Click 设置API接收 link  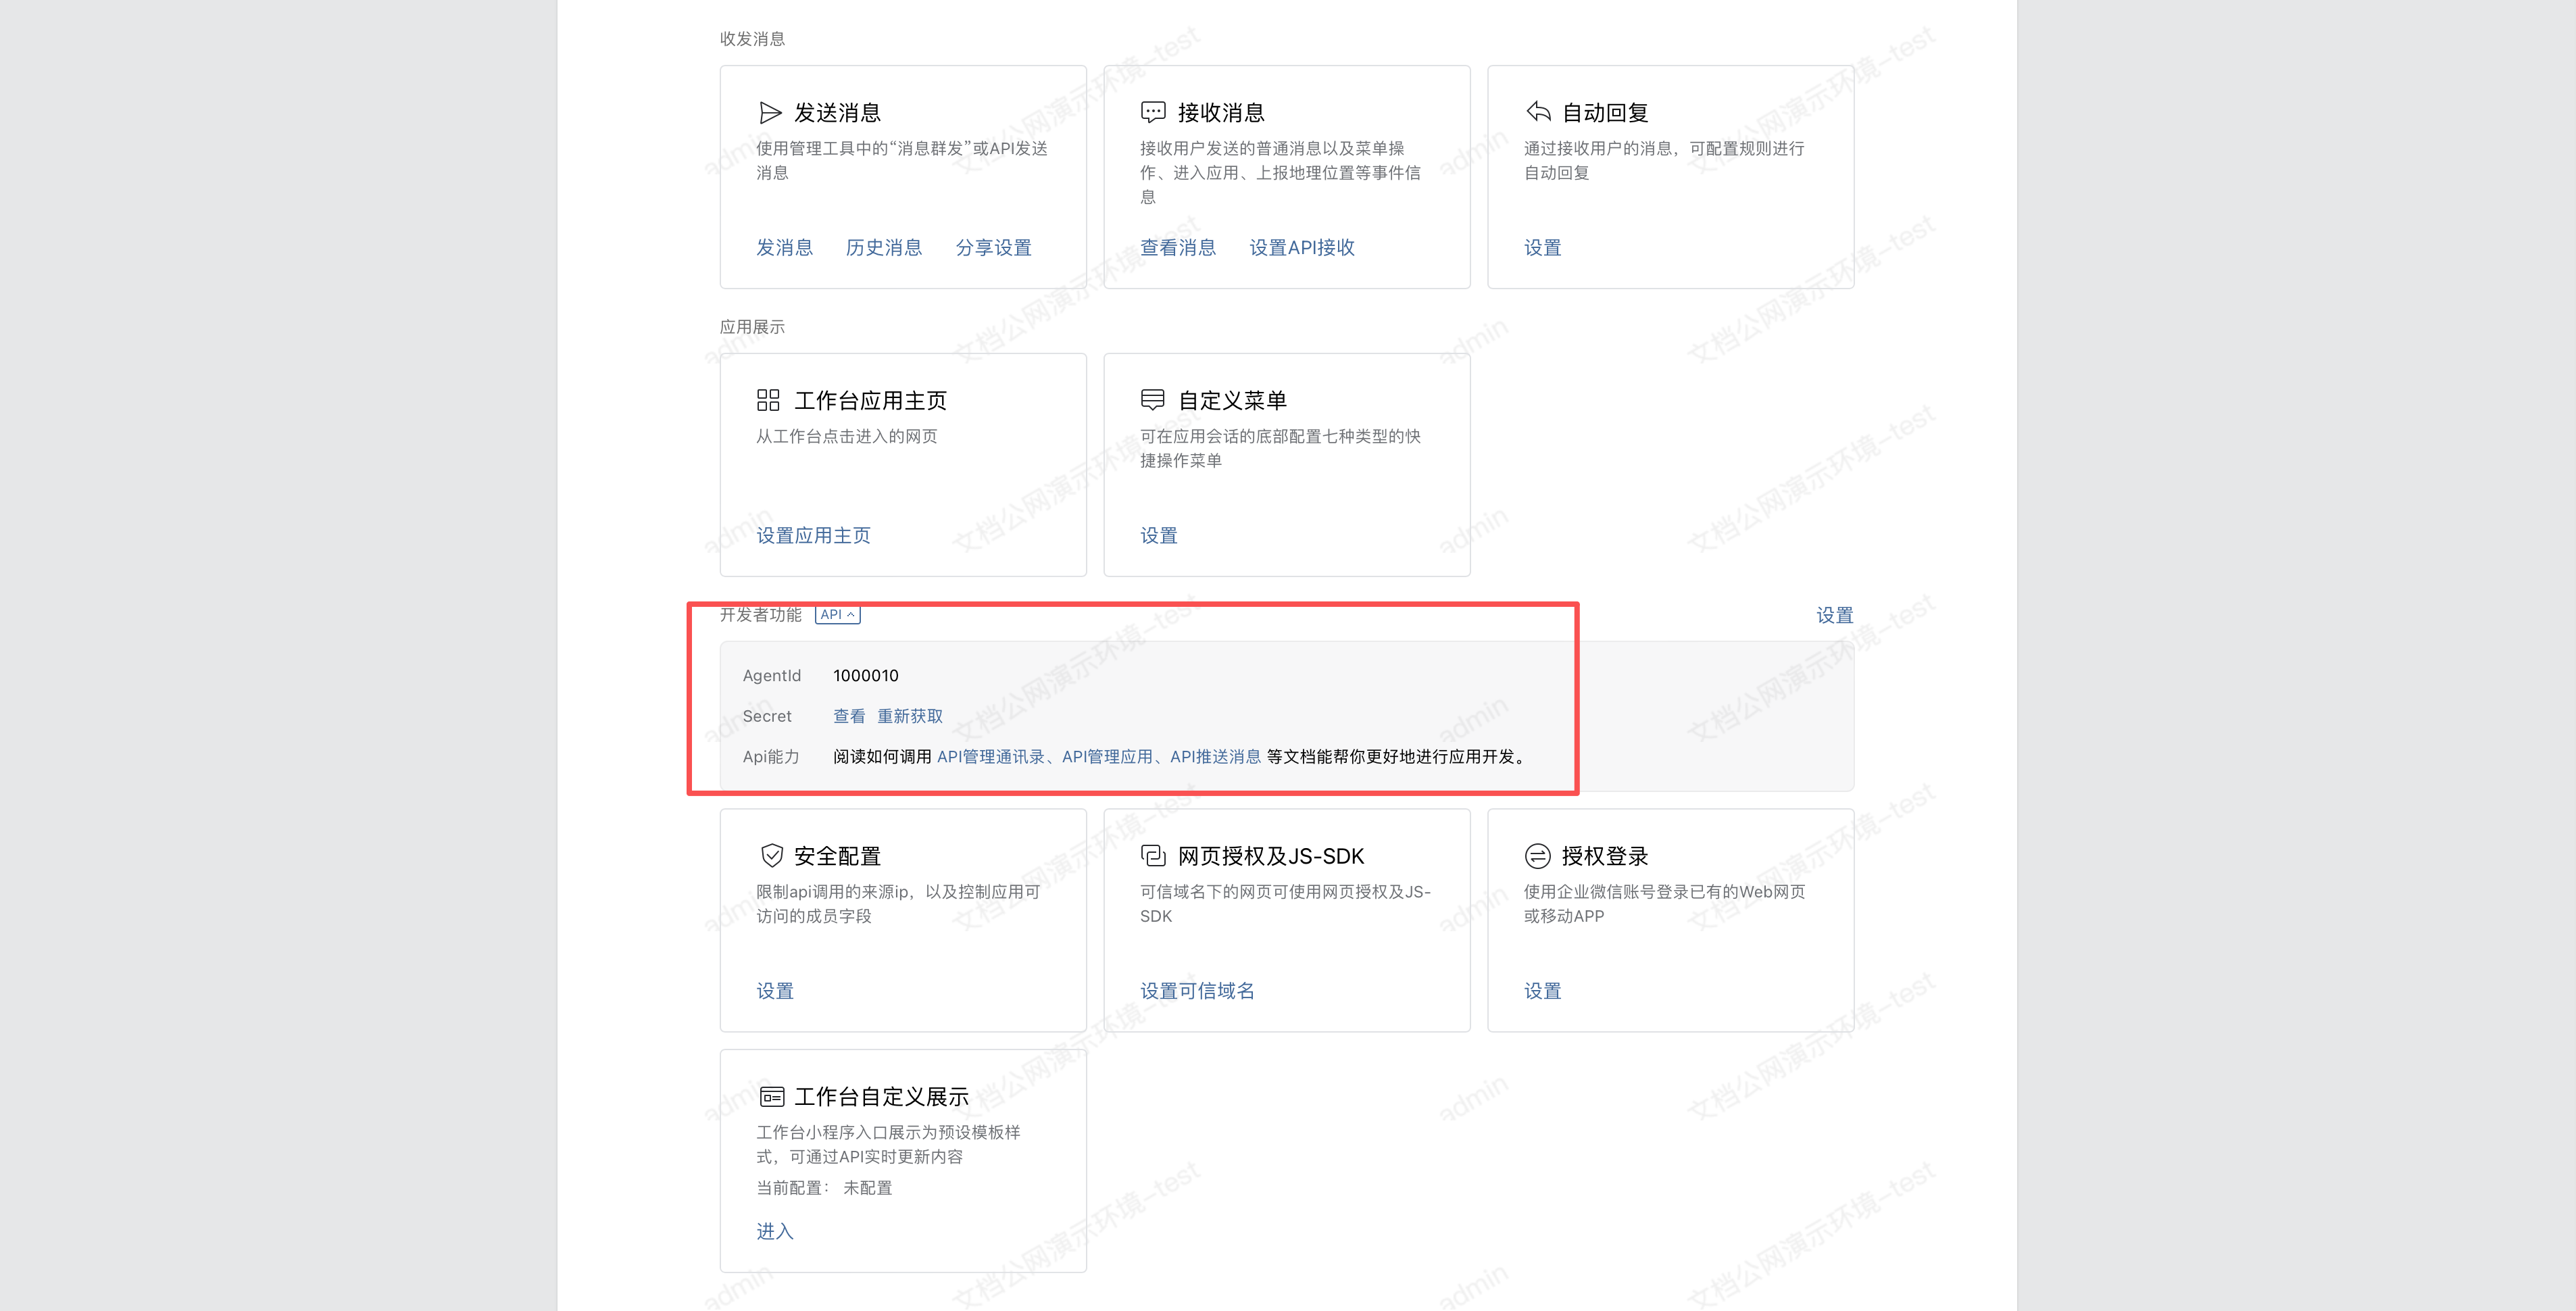1301,247
